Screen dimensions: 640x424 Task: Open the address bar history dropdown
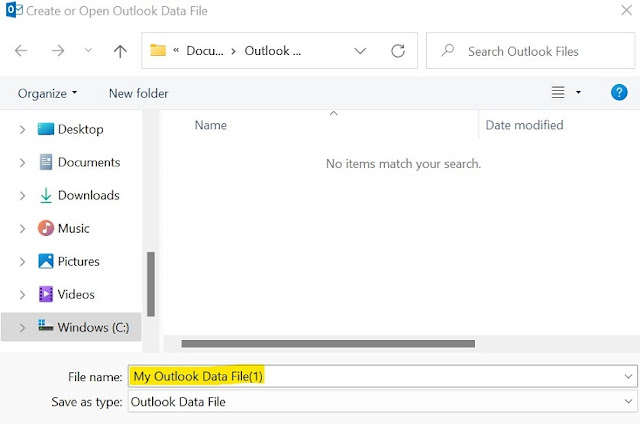360,51
